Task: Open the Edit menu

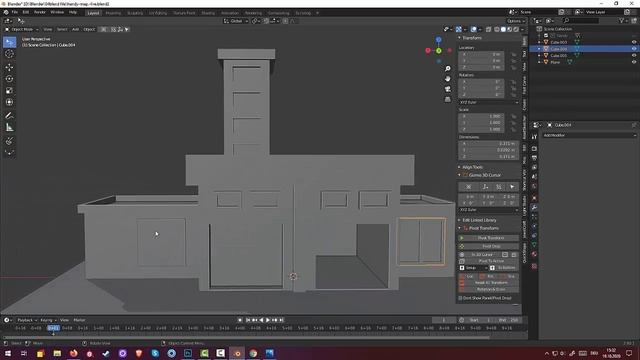Action: point(26,12)
